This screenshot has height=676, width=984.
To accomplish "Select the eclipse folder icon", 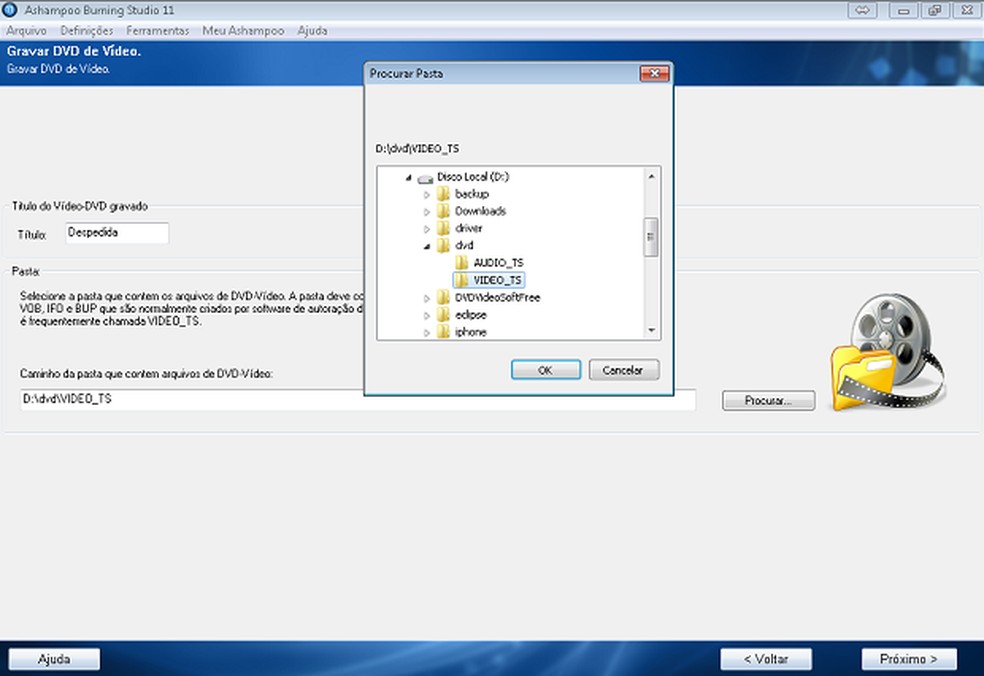I will 443,314.
